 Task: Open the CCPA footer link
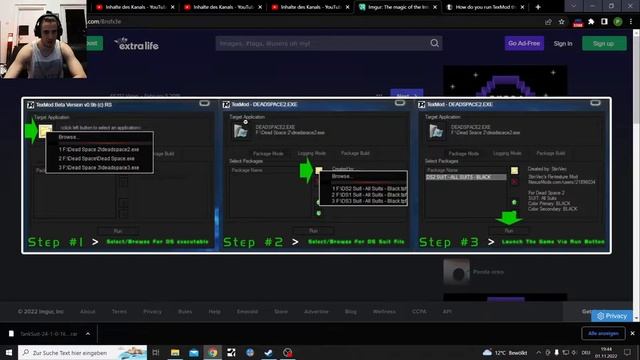coord(419,311)
